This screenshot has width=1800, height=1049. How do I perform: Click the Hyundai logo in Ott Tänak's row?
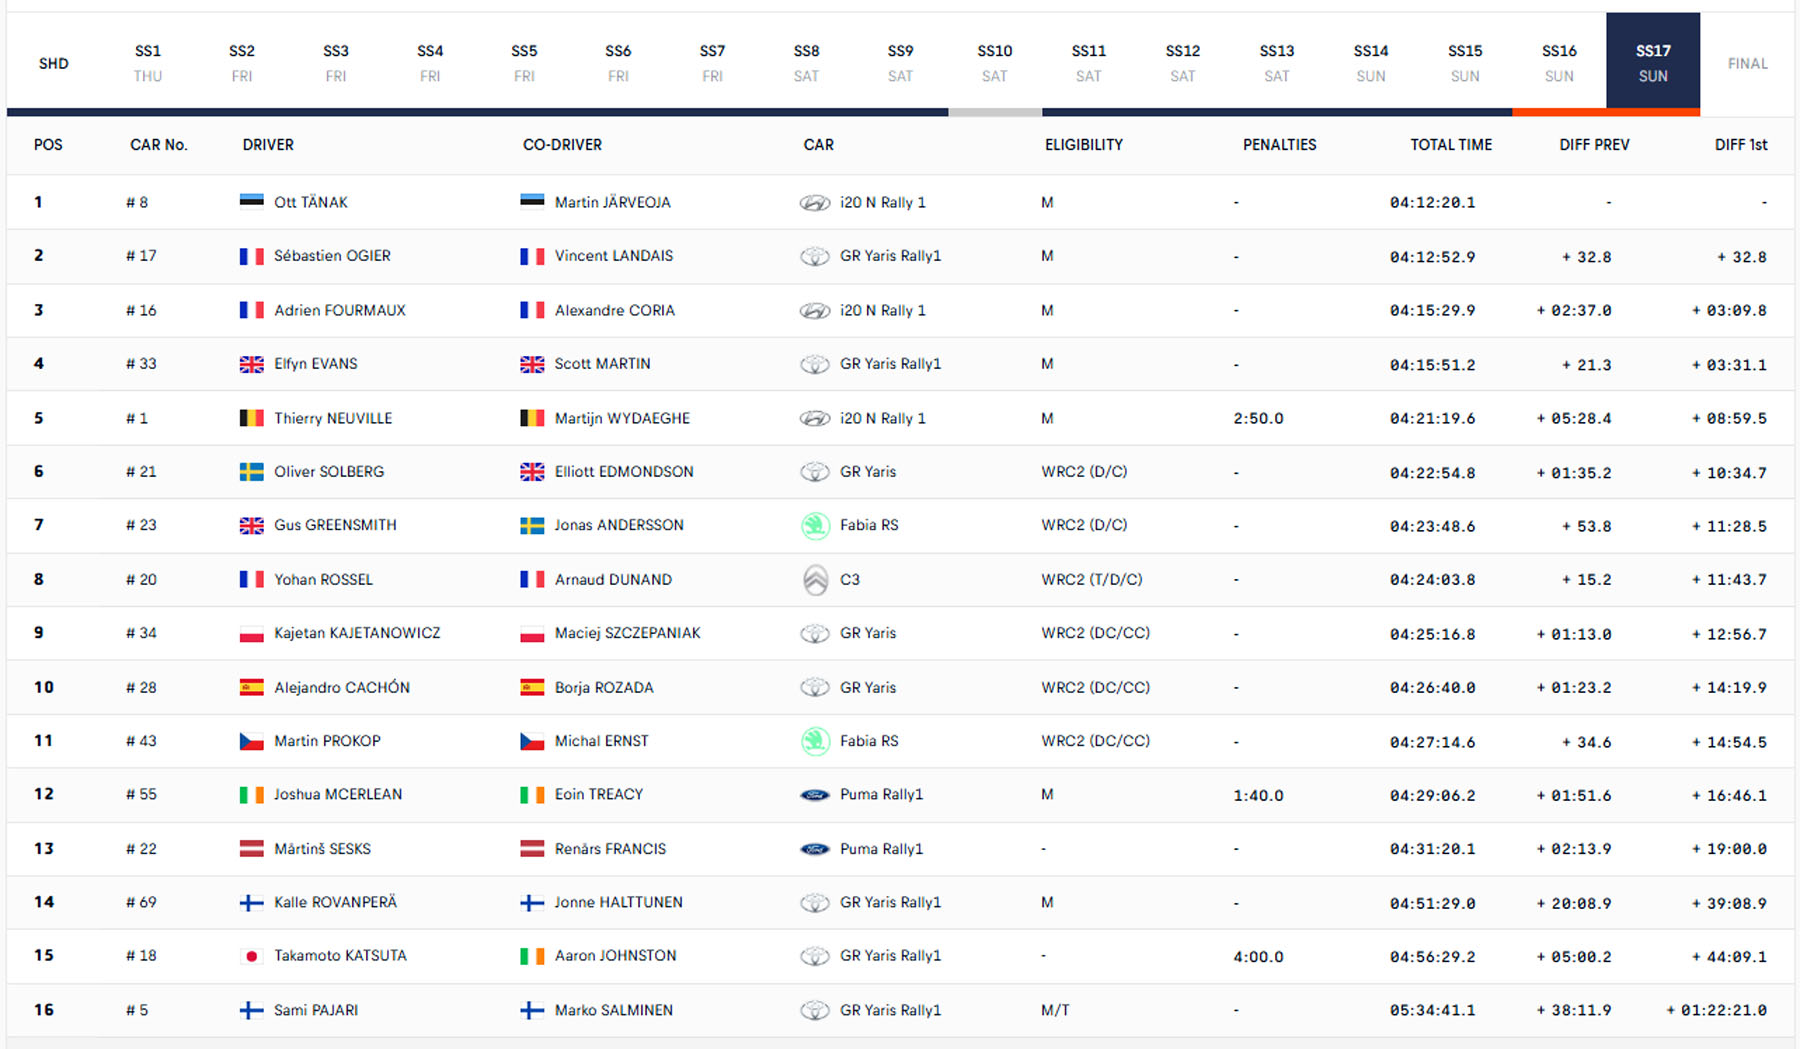pos(815,203)
